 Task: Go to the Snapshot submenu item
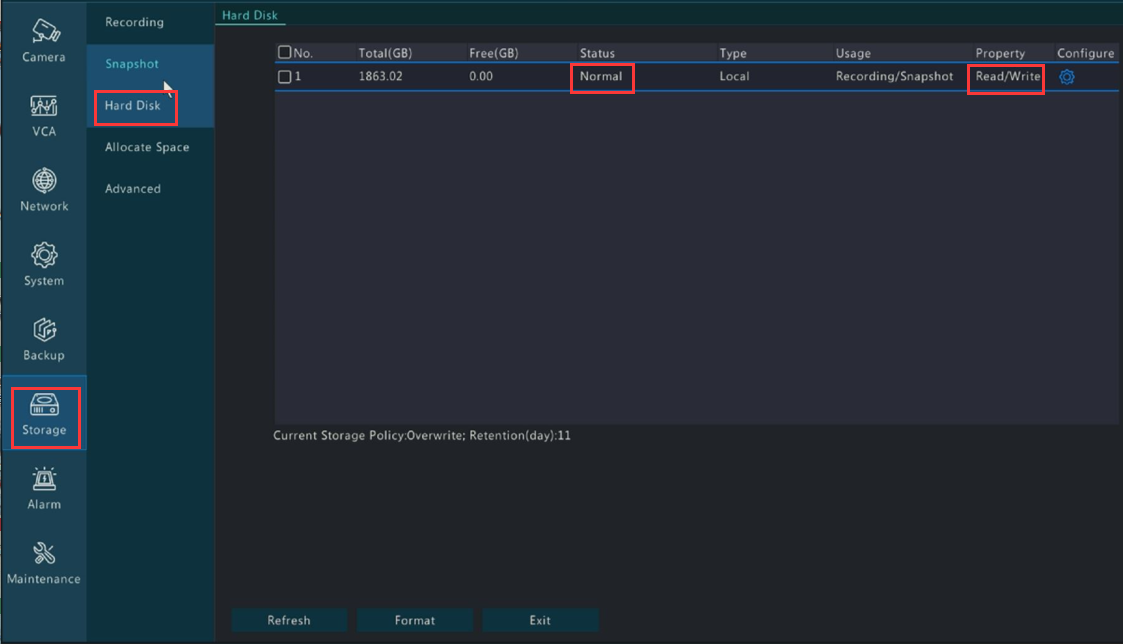tap(132, 64)
